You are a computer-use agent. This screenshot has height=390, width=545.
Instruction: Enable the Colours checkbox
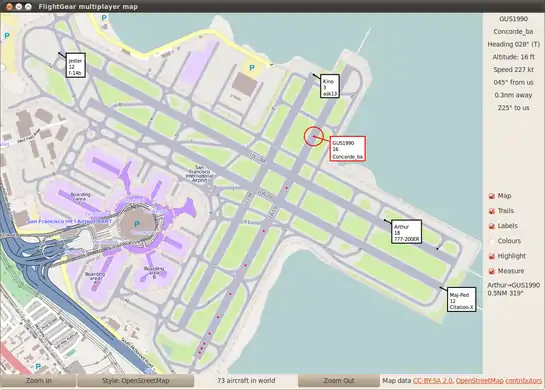(x=492, y=241)
